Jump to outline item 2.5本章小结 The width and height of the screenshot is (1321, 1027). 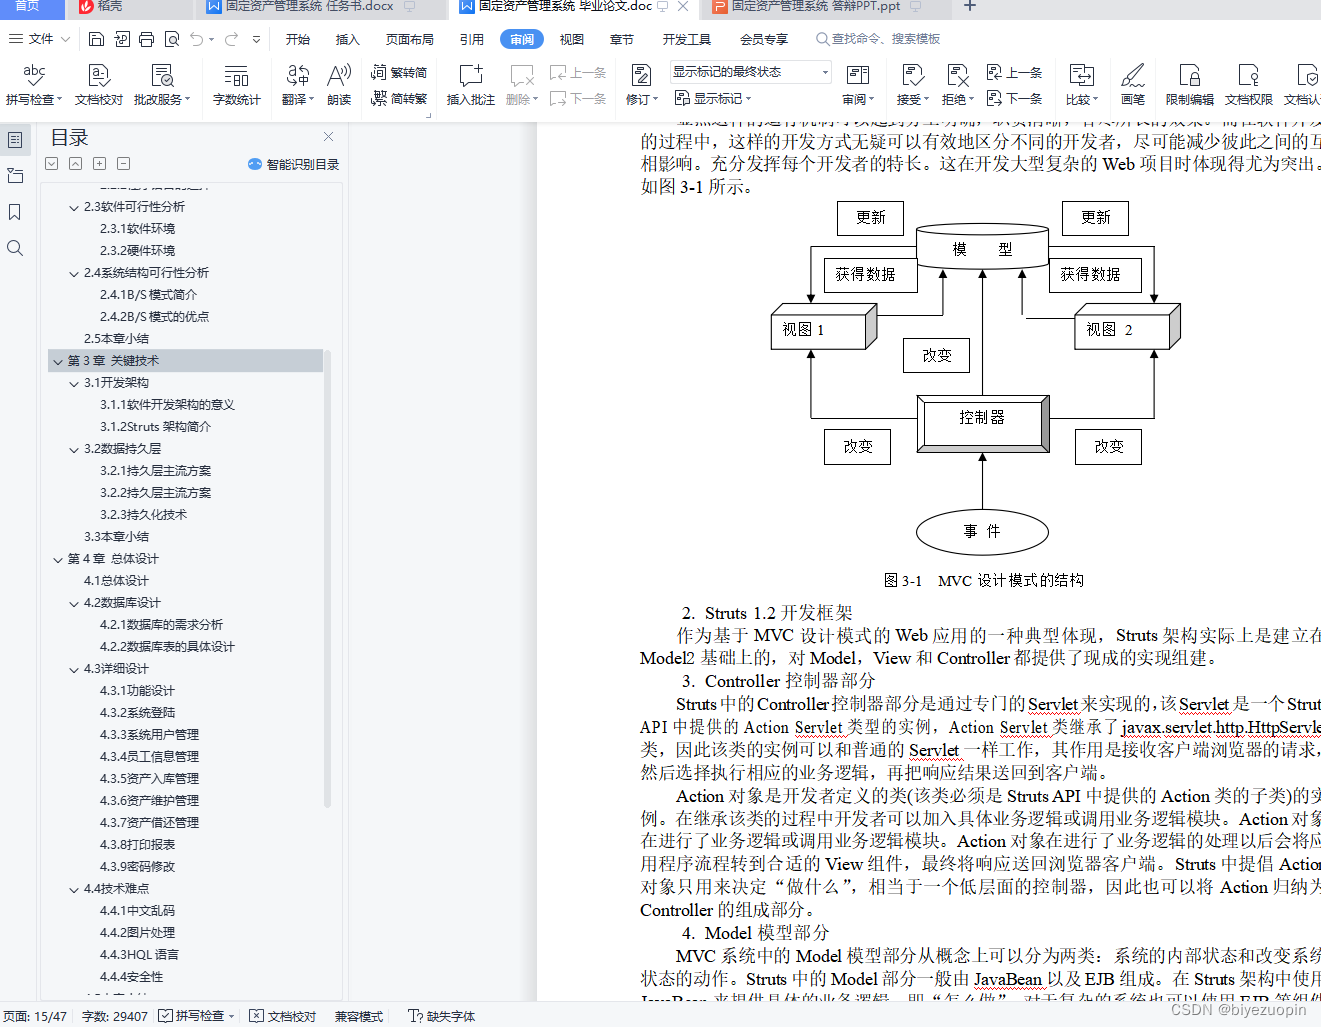pyautogui.click(x=116, y=339)
